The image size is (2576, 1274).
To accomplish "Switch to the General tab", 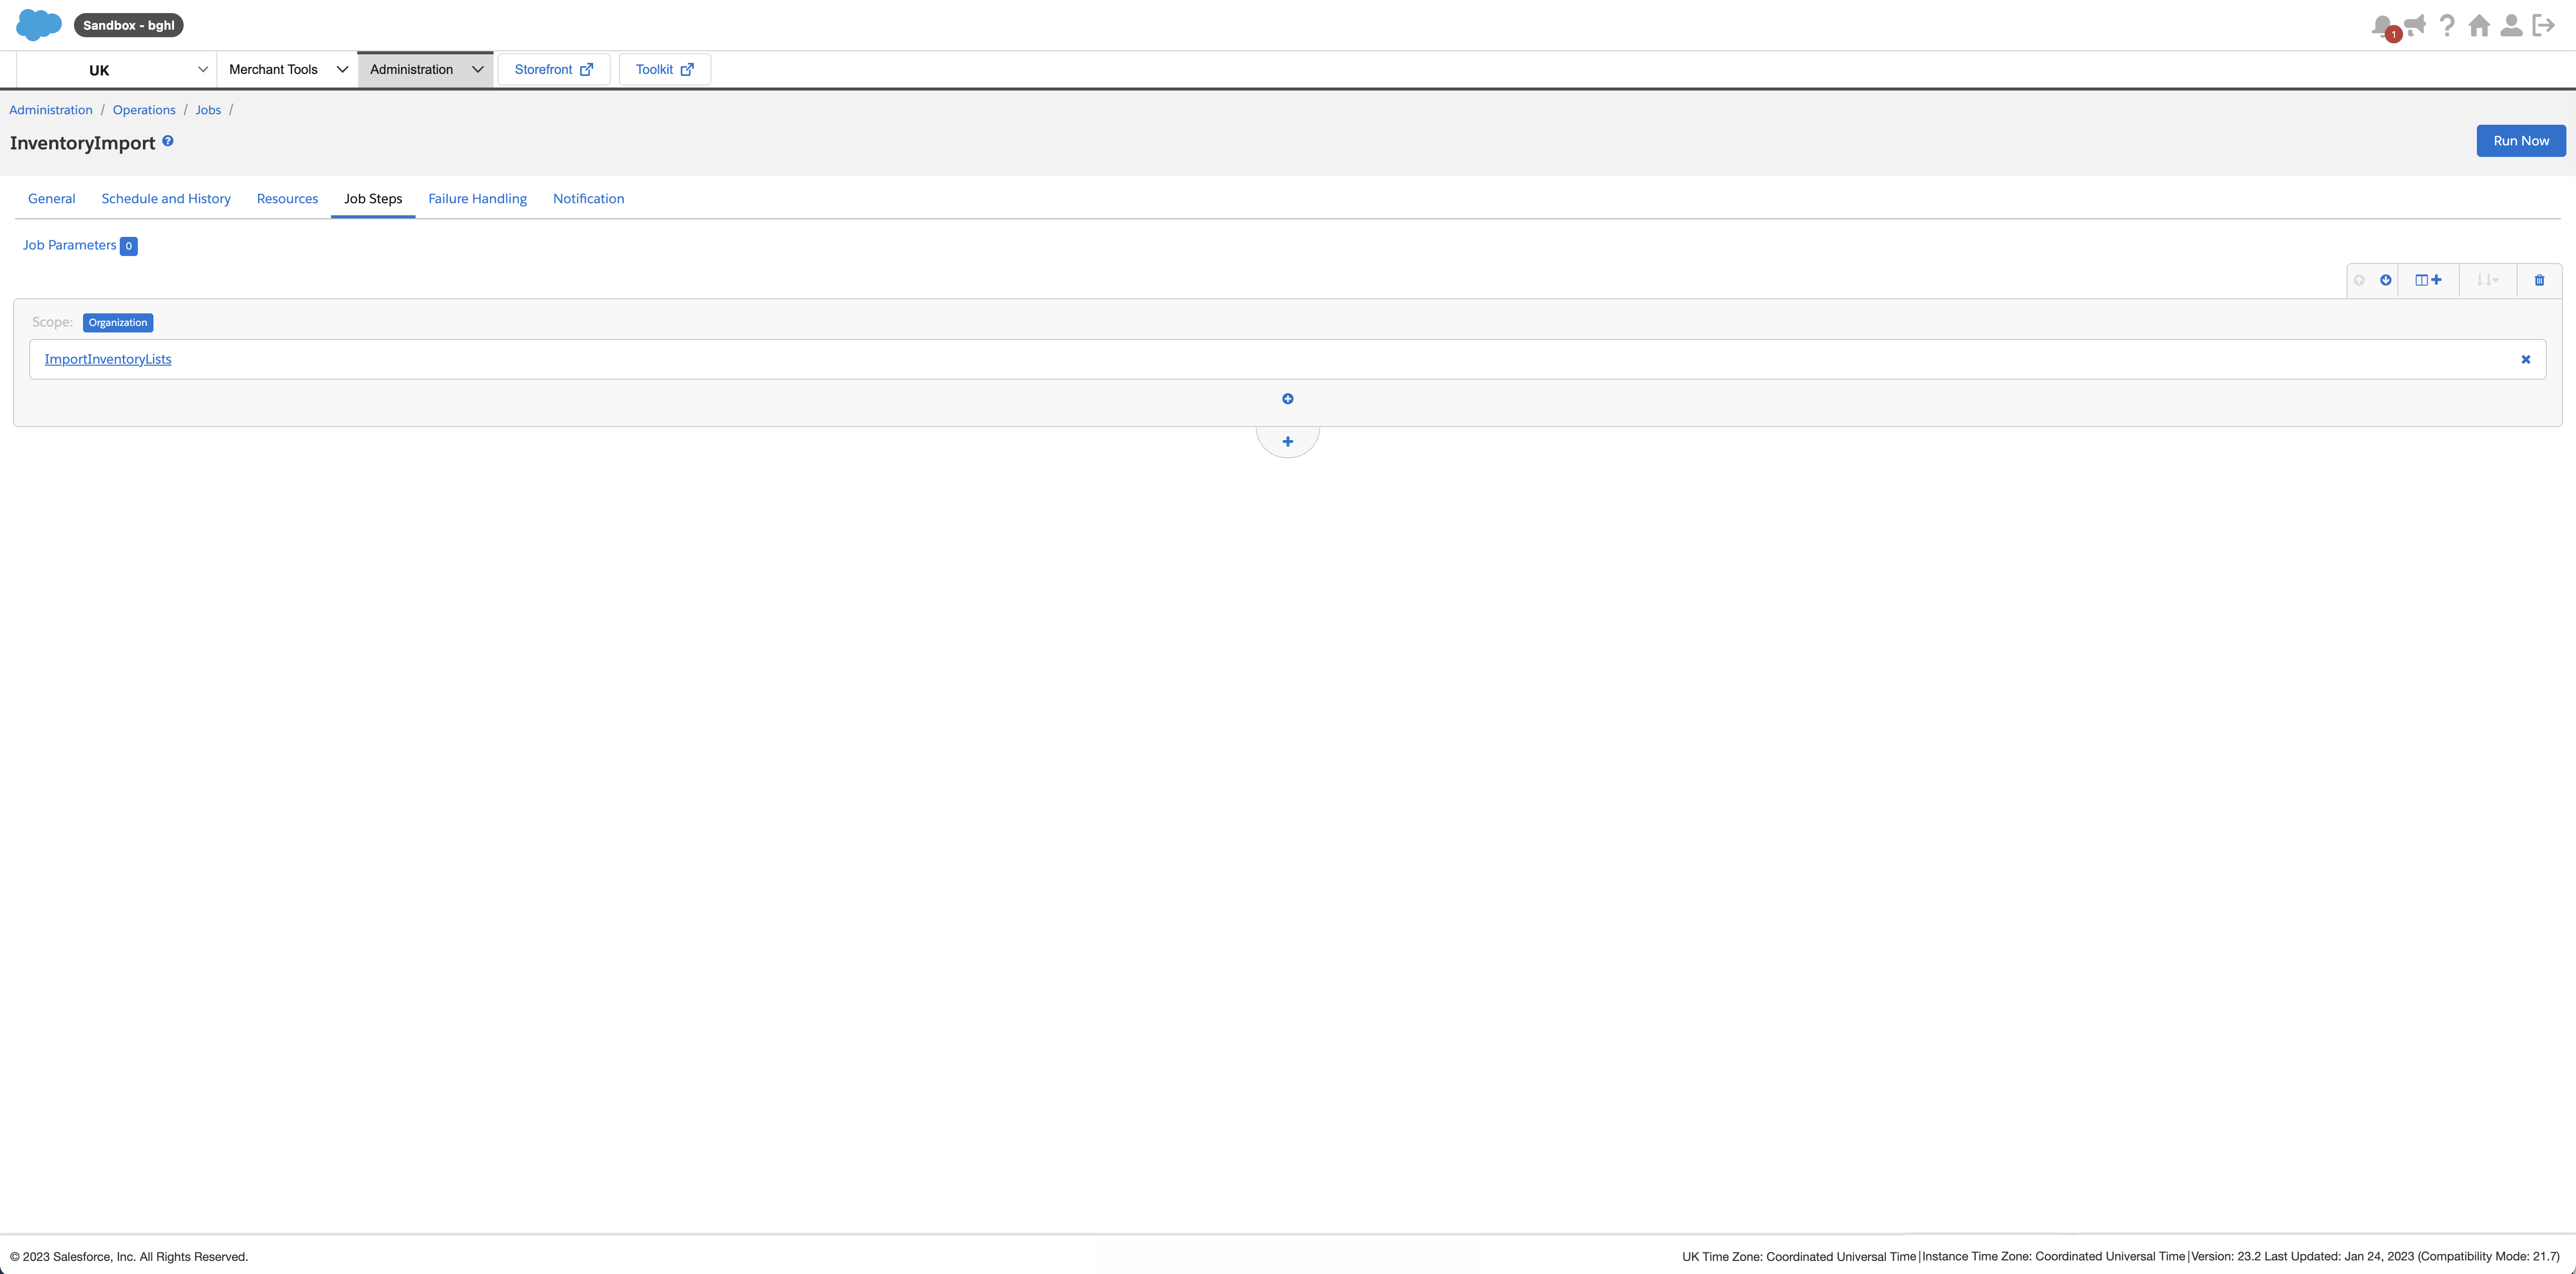I will (x=52, y=199).
